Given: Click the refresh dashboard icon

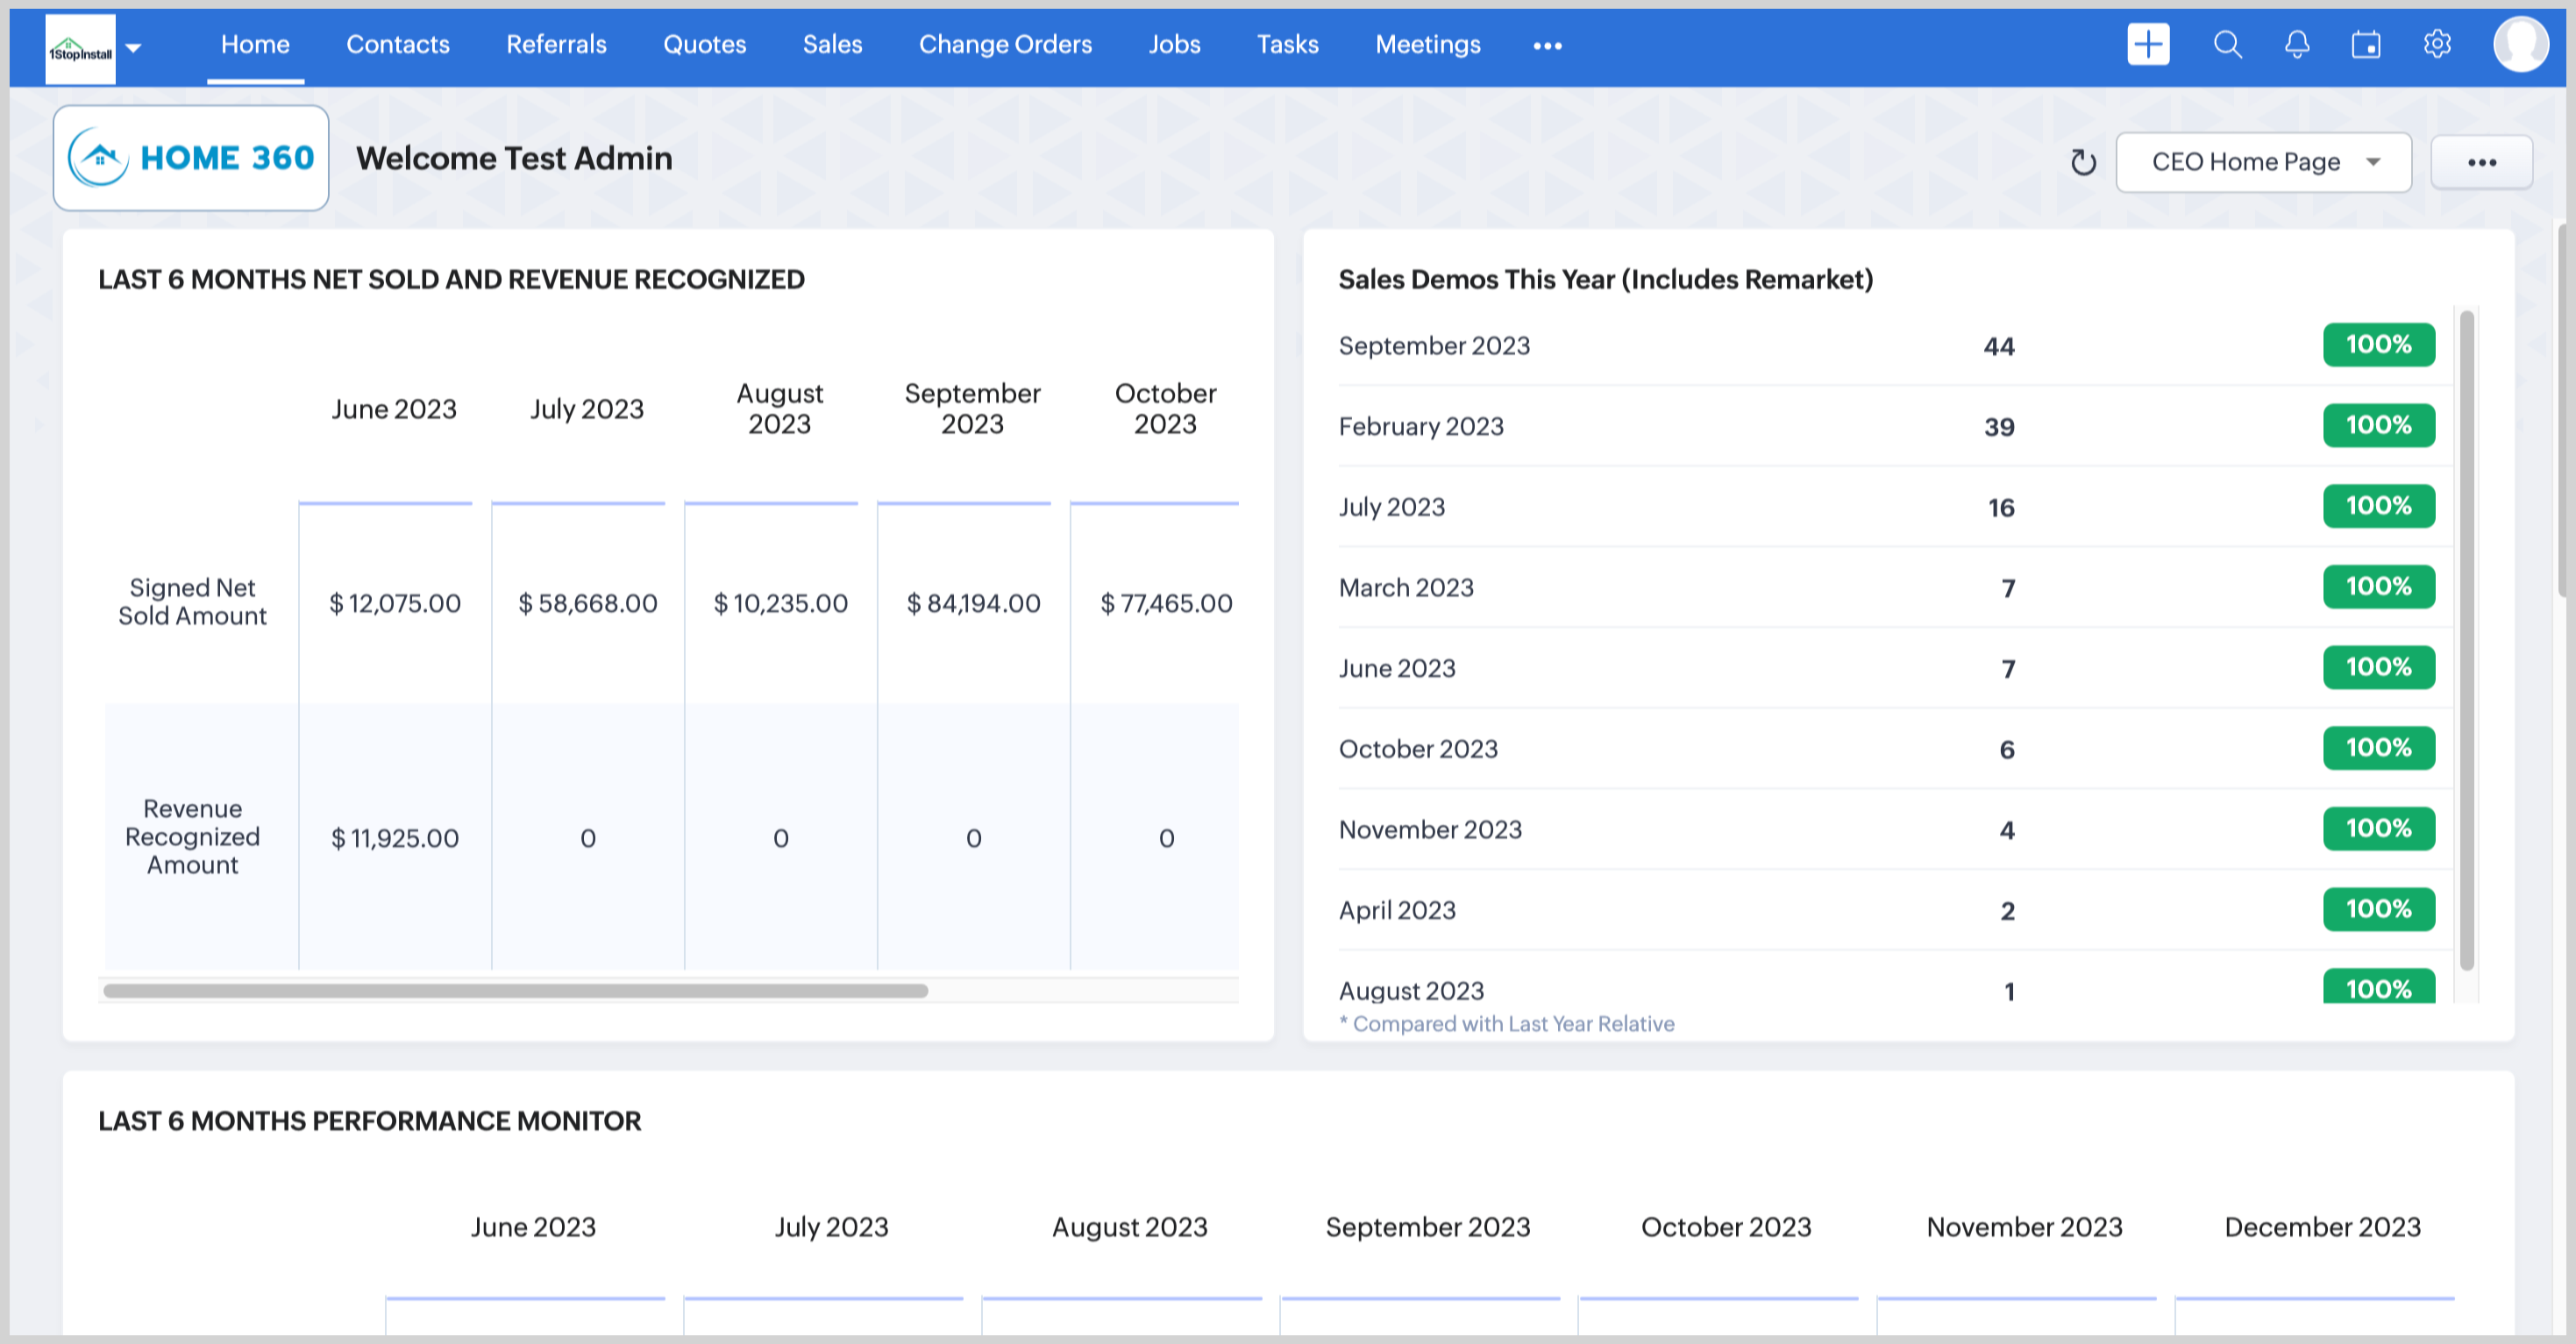Looking at the screenshot, I should (2083, 162).
